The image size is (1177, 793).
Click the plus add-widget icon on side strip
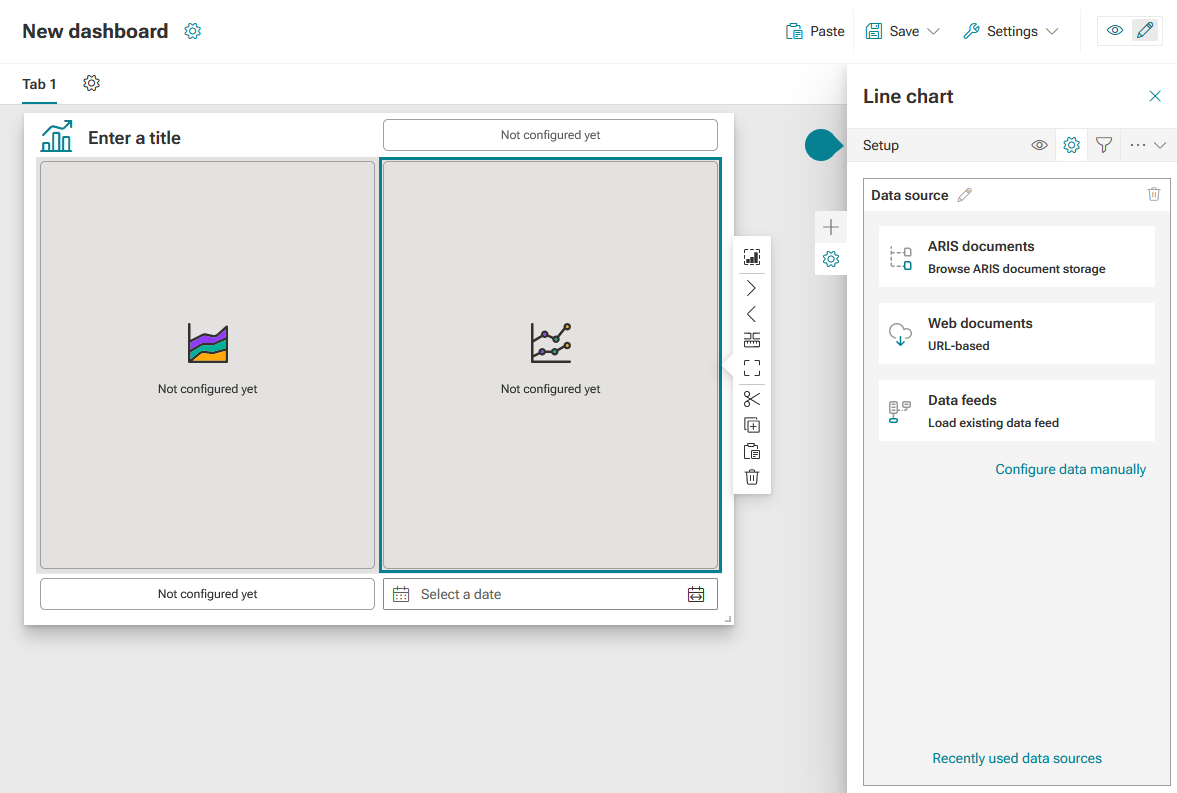tap(830, 227)
